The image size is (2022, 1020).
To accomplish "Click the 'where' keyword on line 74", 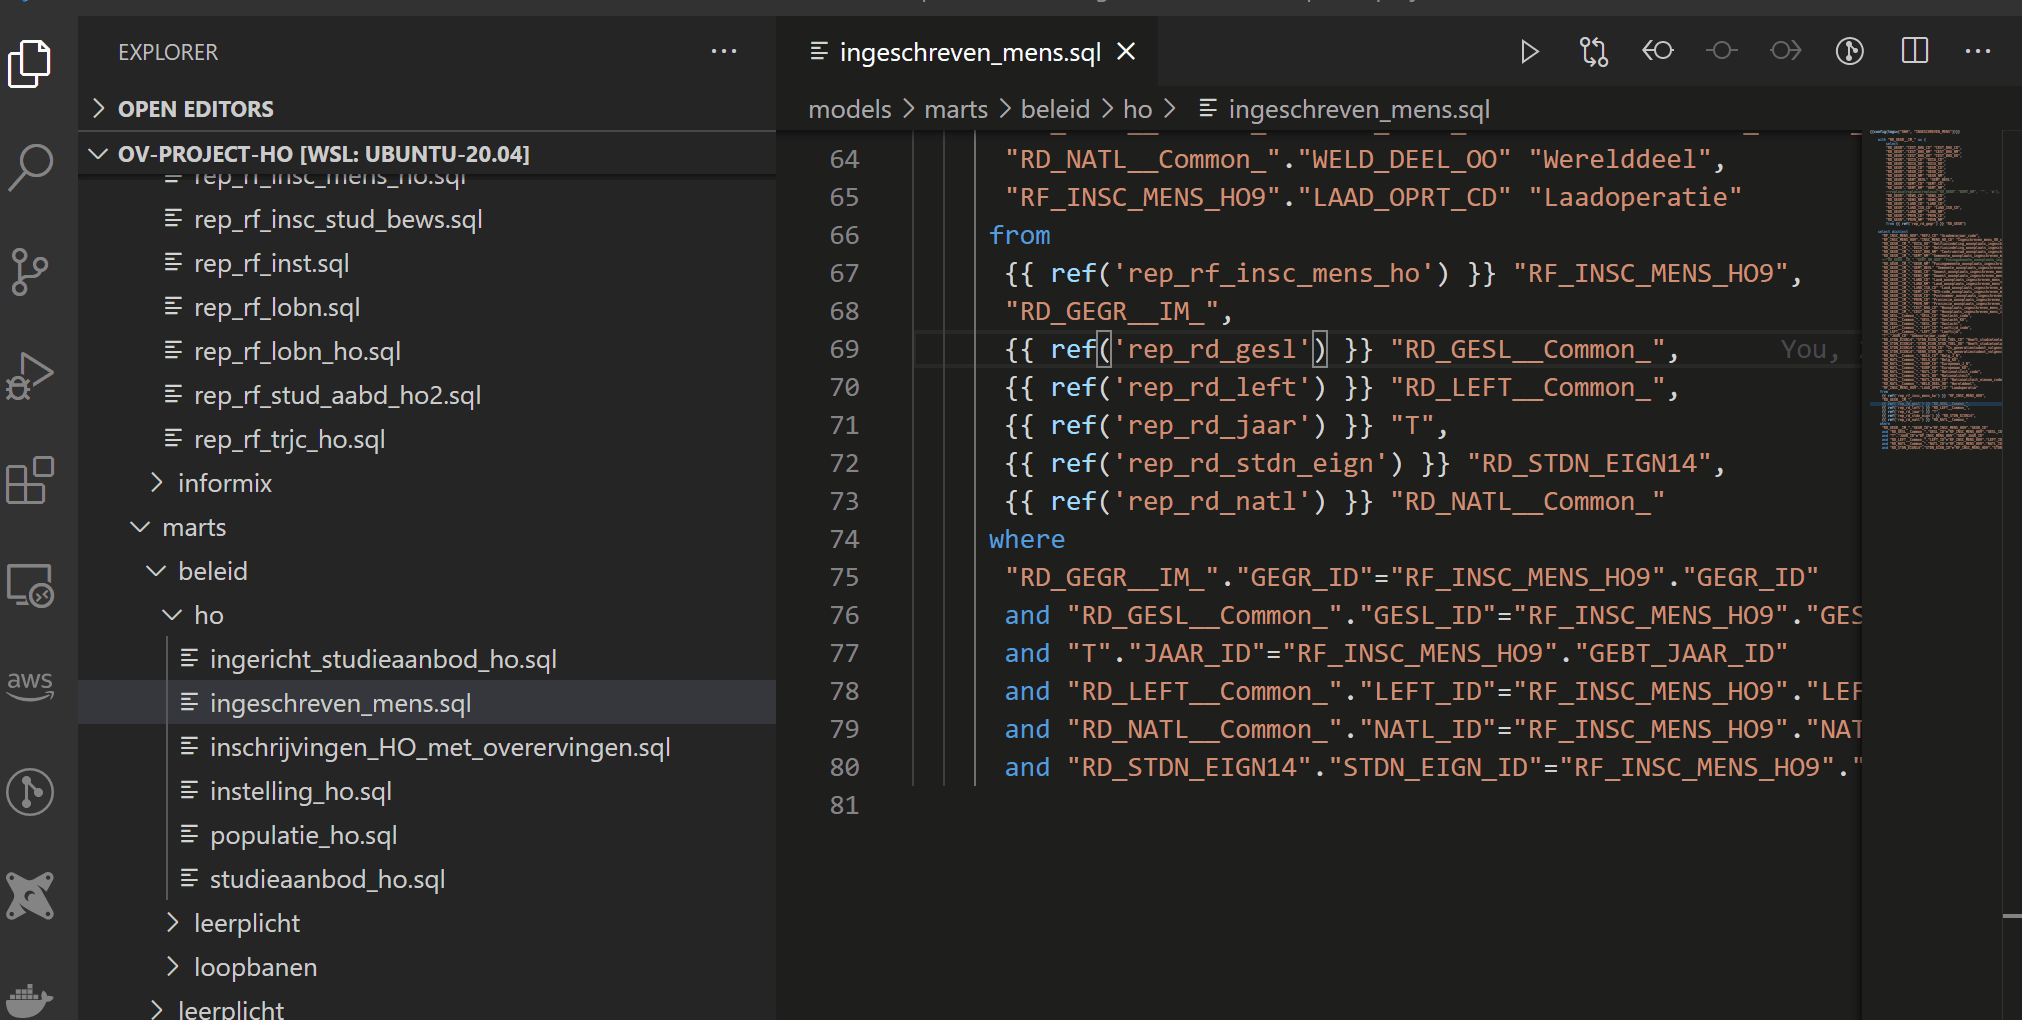I will coord(1027,539).
